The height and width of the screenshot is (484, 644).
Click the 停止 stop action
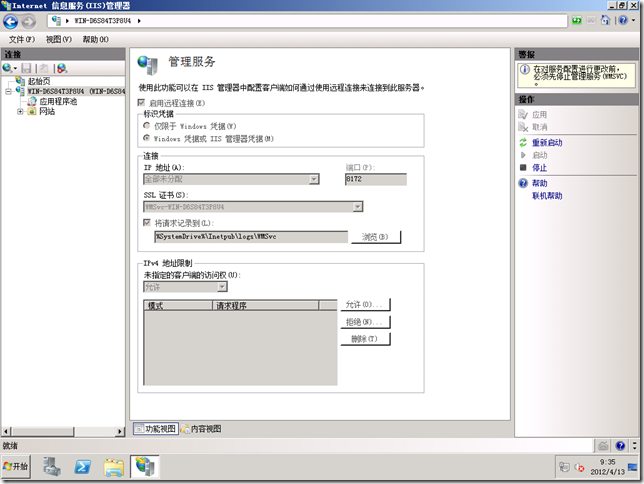coord(540,168)
